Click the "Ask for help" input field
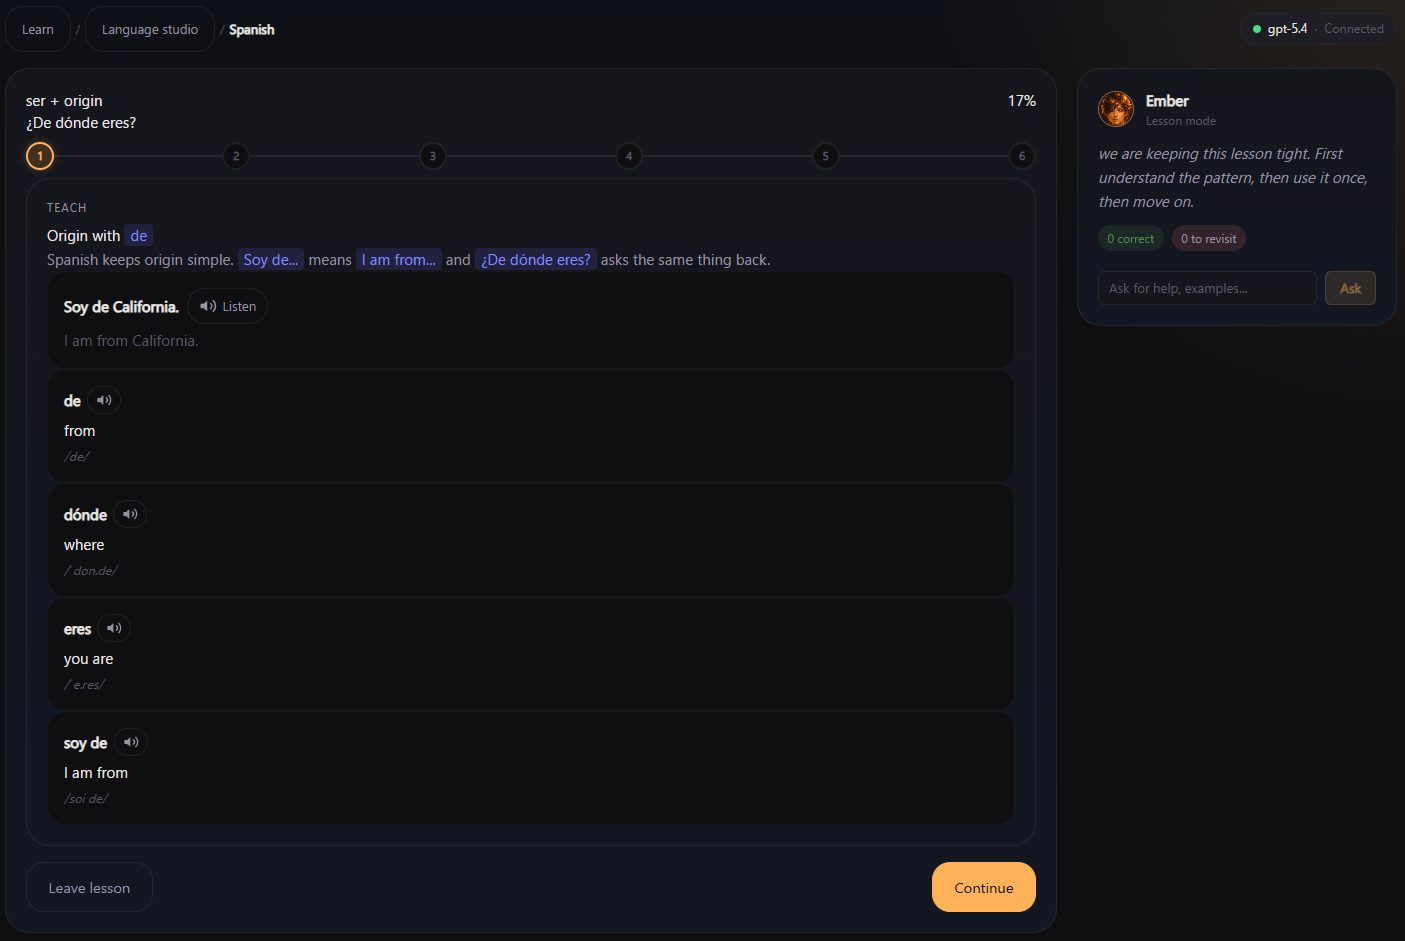 pyautogui.click(x=1206, y=288)
